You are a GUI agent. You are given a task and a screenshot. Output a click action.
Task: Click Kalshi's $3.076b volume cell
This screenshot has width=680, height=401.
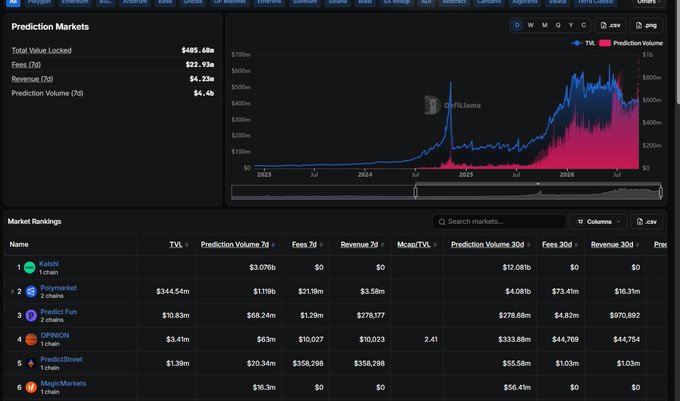click(x=262, y=267)
